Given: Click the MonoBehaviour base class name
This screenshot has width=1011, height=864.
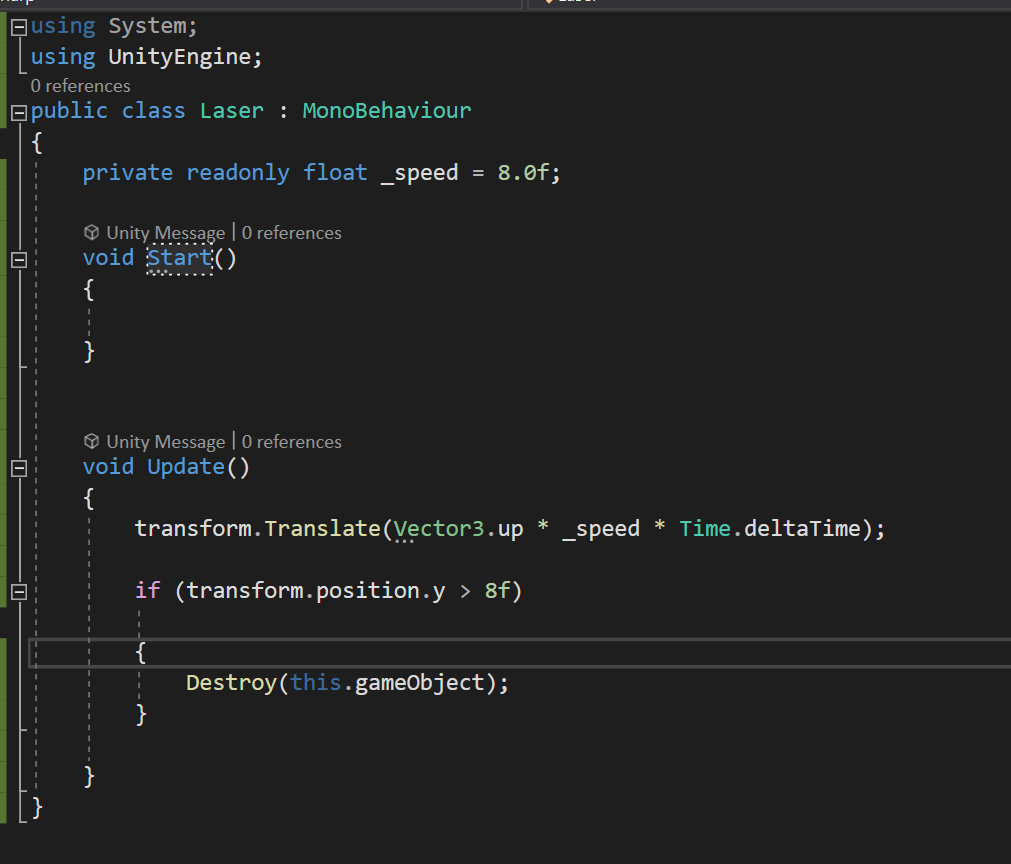Looking at the screenshot, I should [x=386, y=110].
